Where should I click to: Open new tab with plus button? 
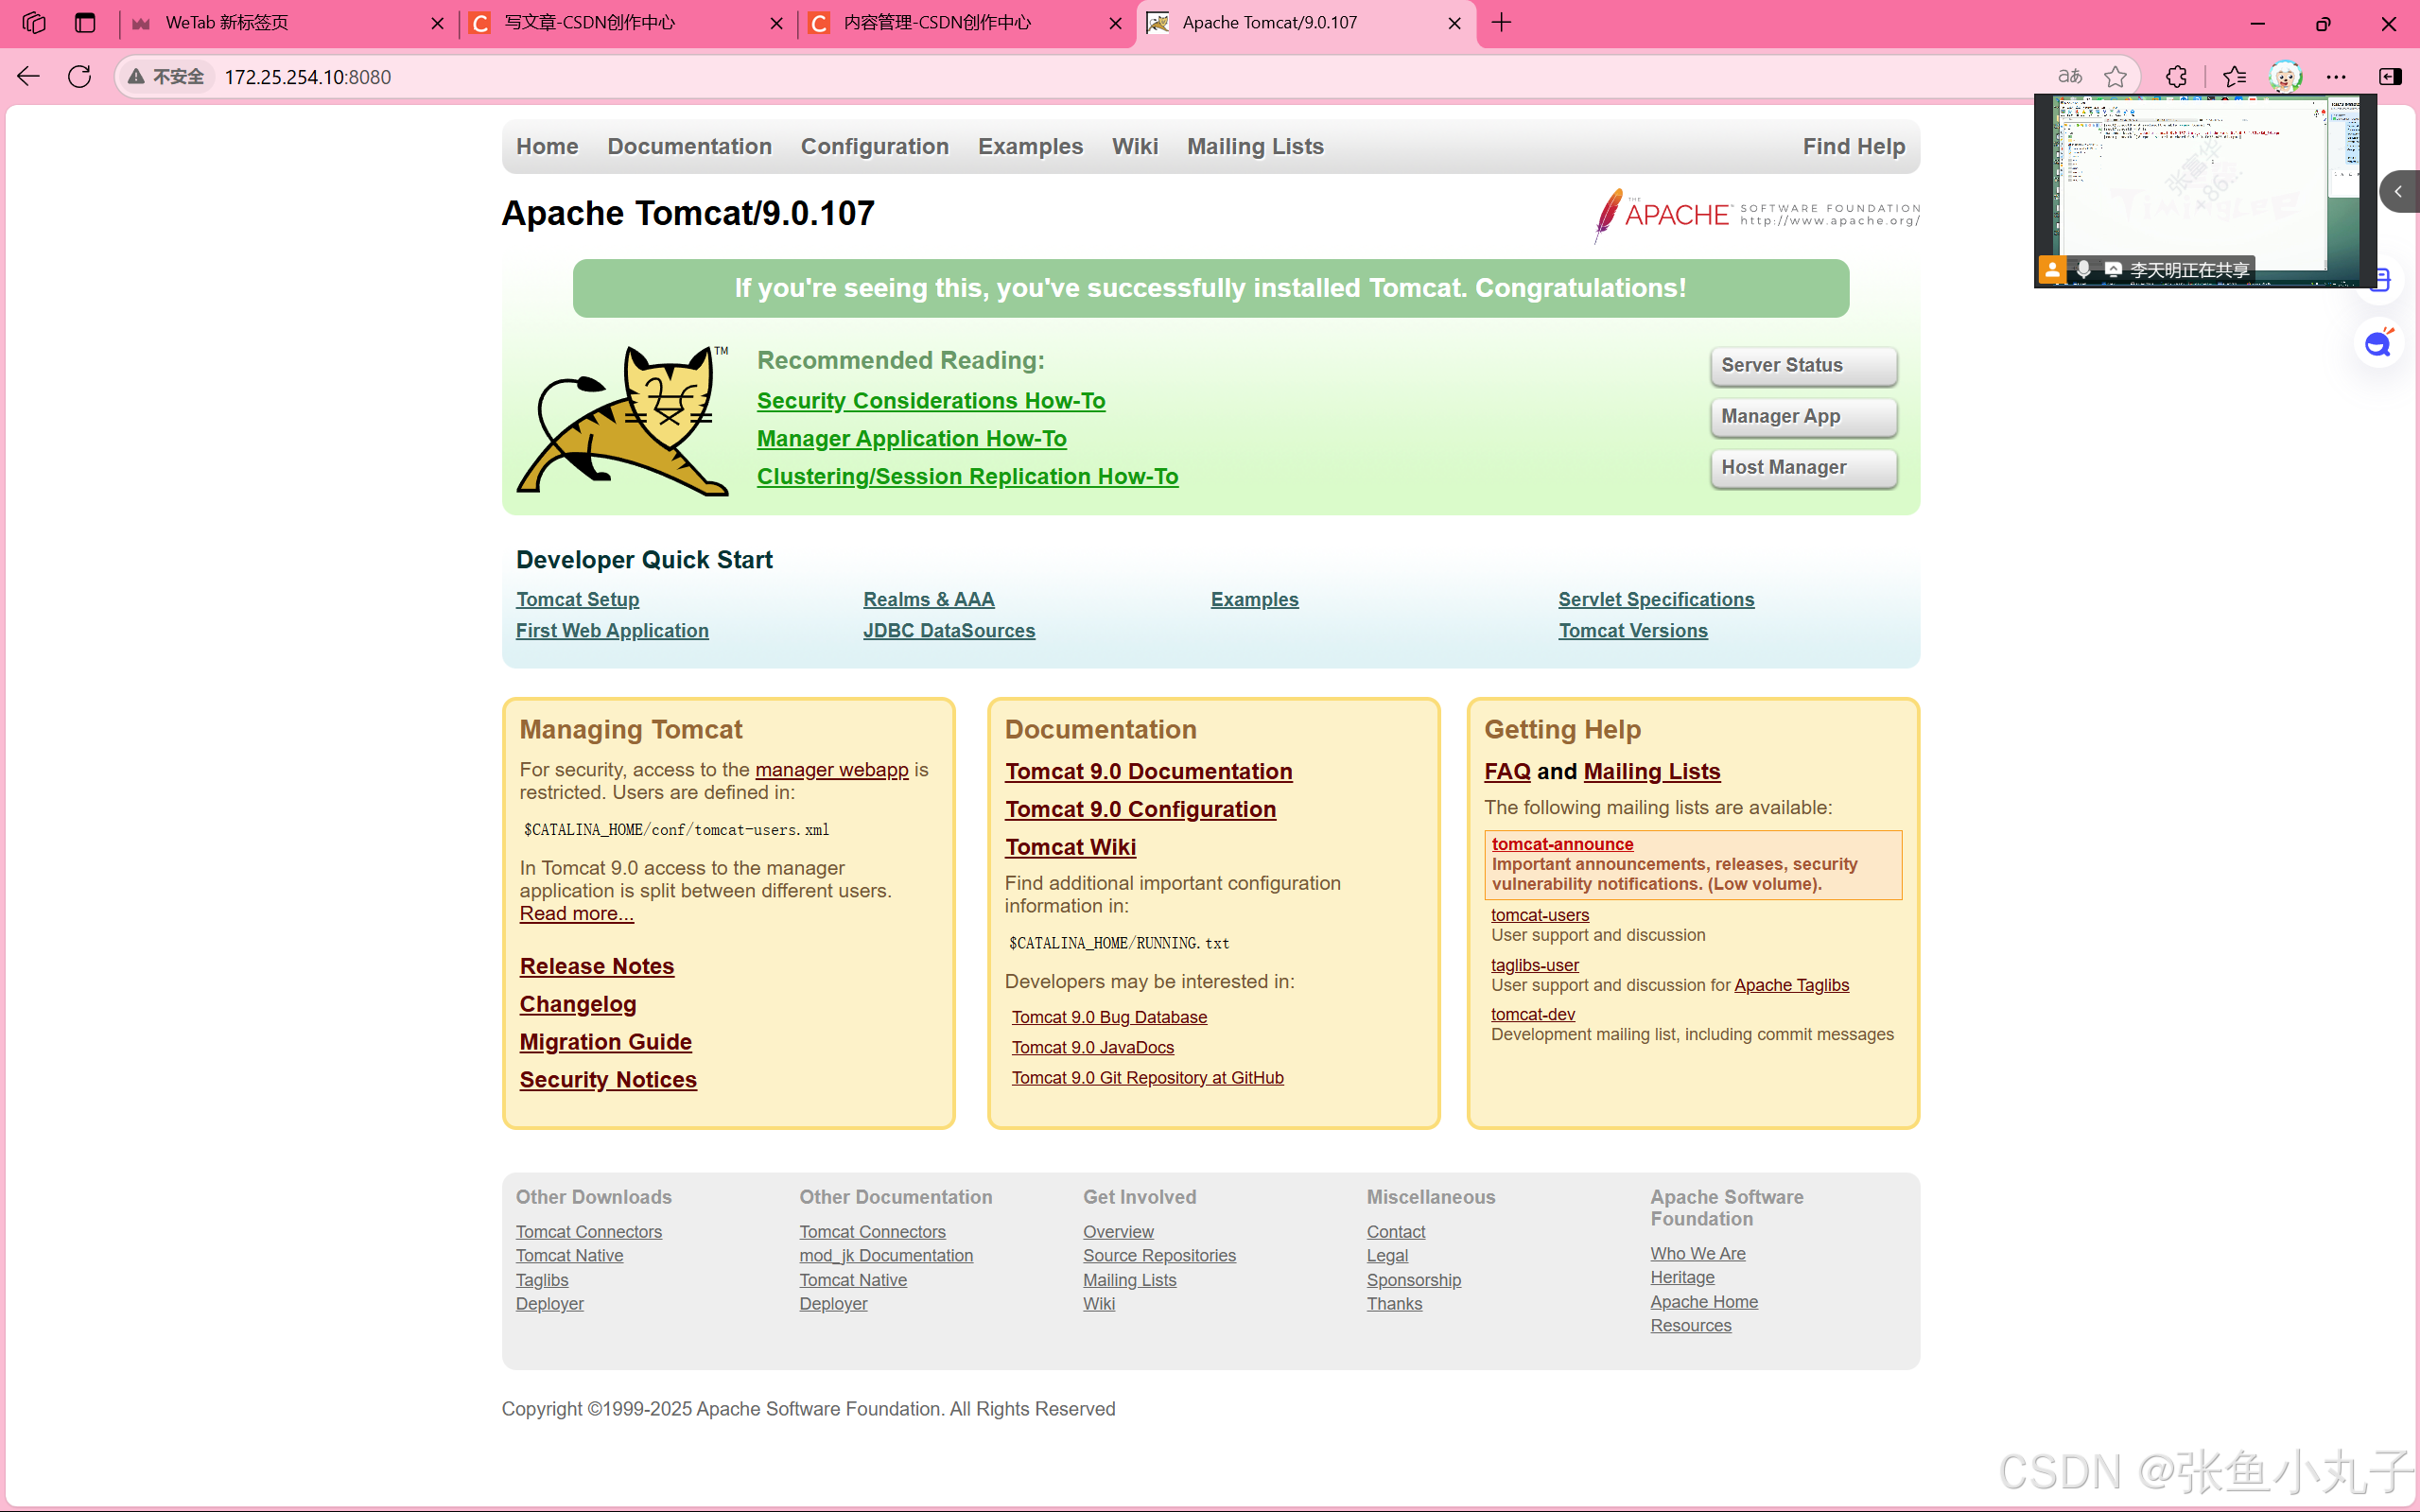[1501, 22]
